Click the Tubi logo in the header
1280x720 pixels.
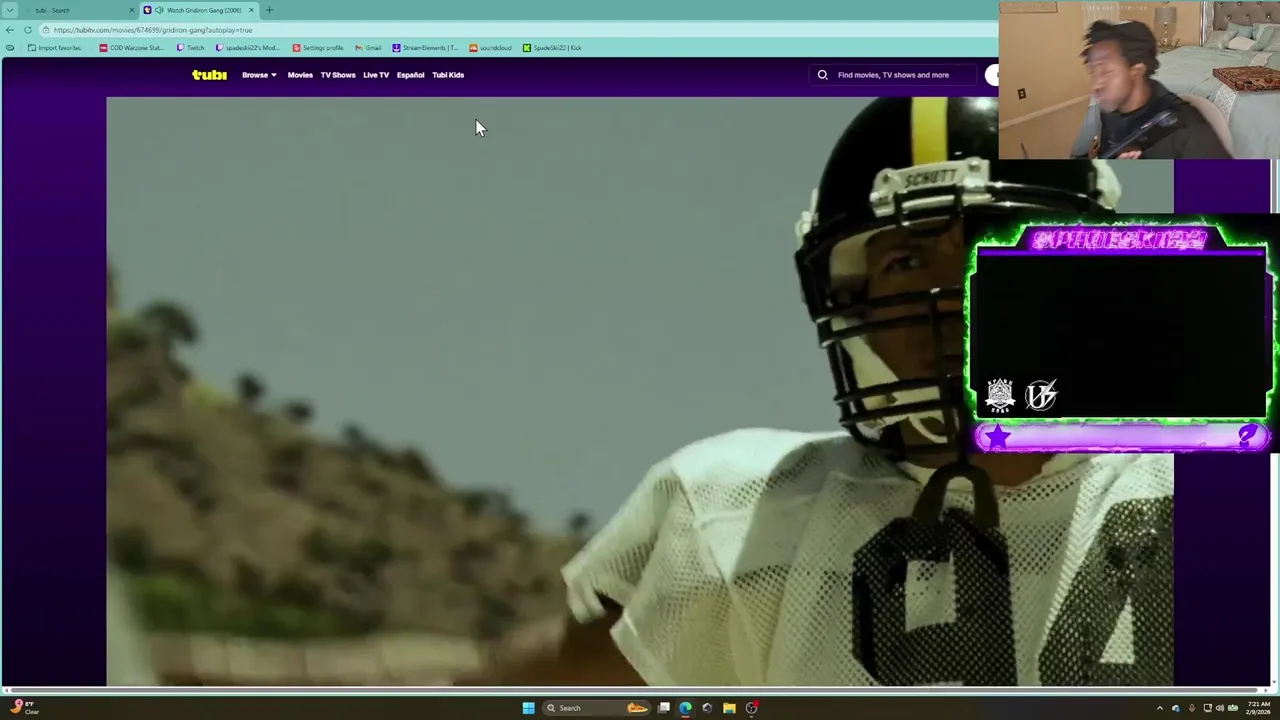point(209,75)
